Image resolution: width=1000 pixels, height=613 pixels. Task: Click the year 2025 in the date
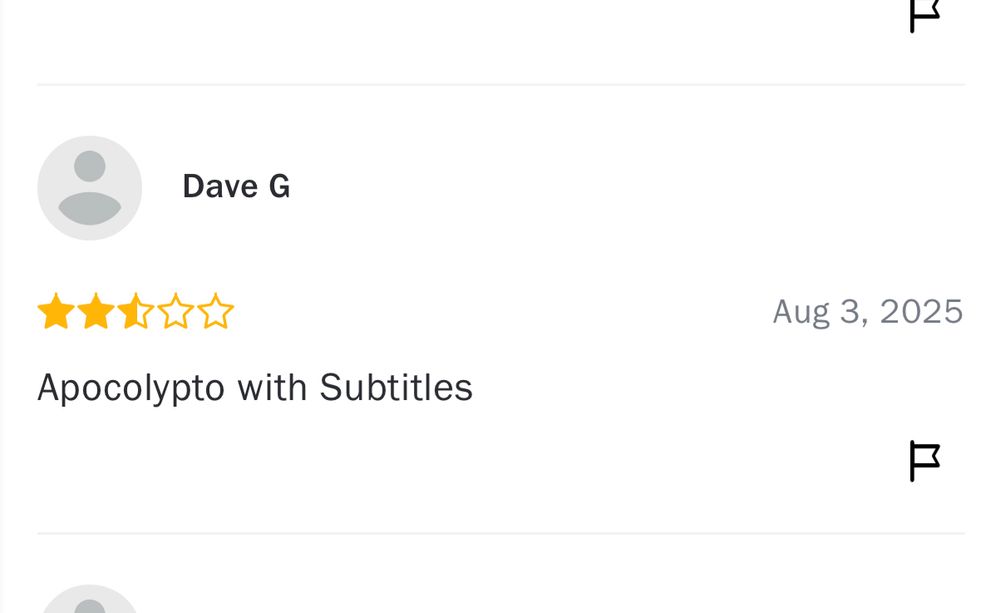tap(921, 312)
